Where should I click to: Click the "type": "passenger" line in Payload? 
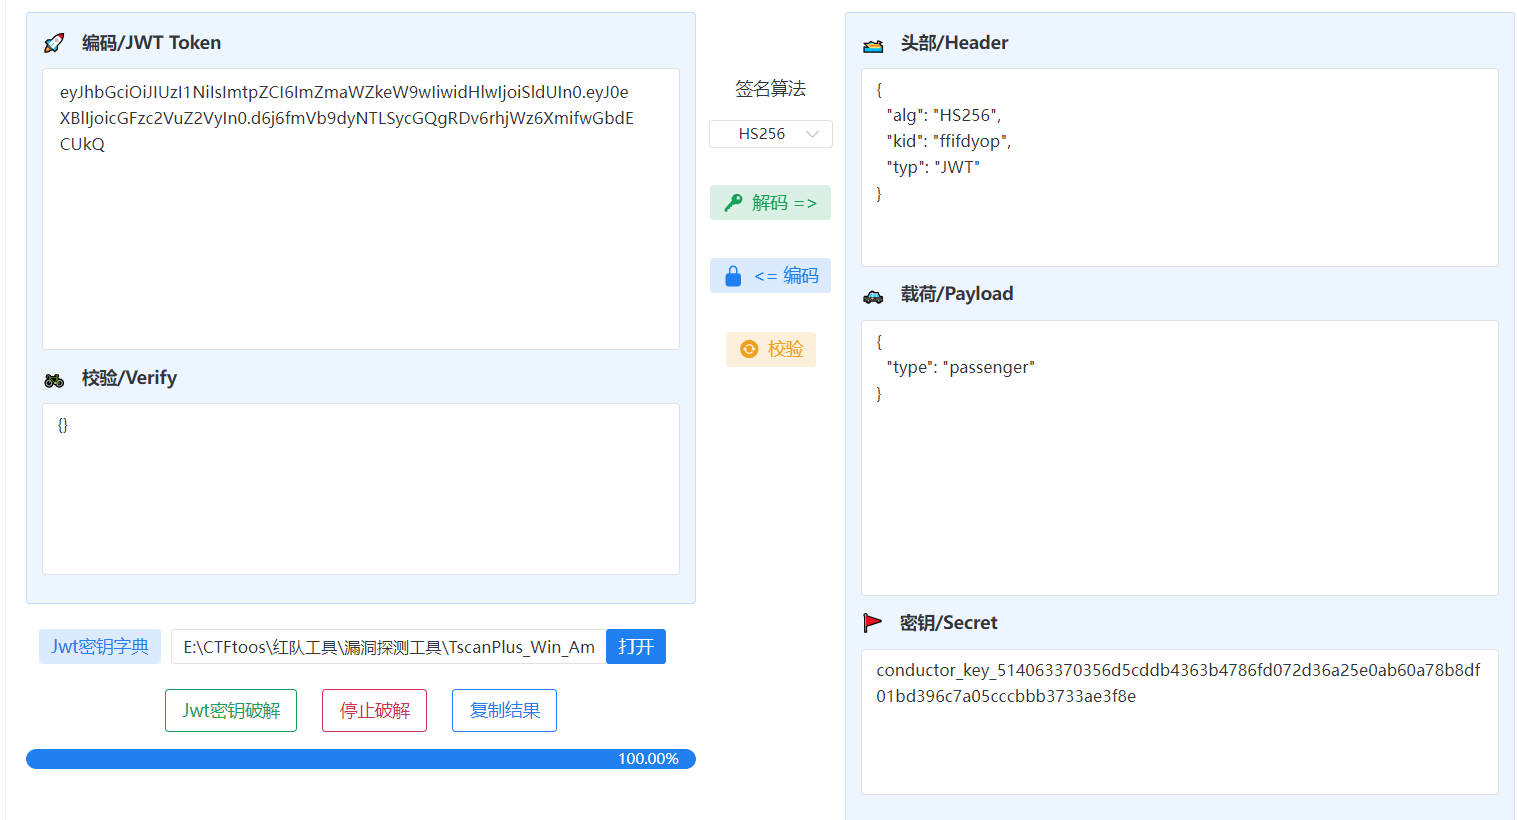[x=961, y=367]
